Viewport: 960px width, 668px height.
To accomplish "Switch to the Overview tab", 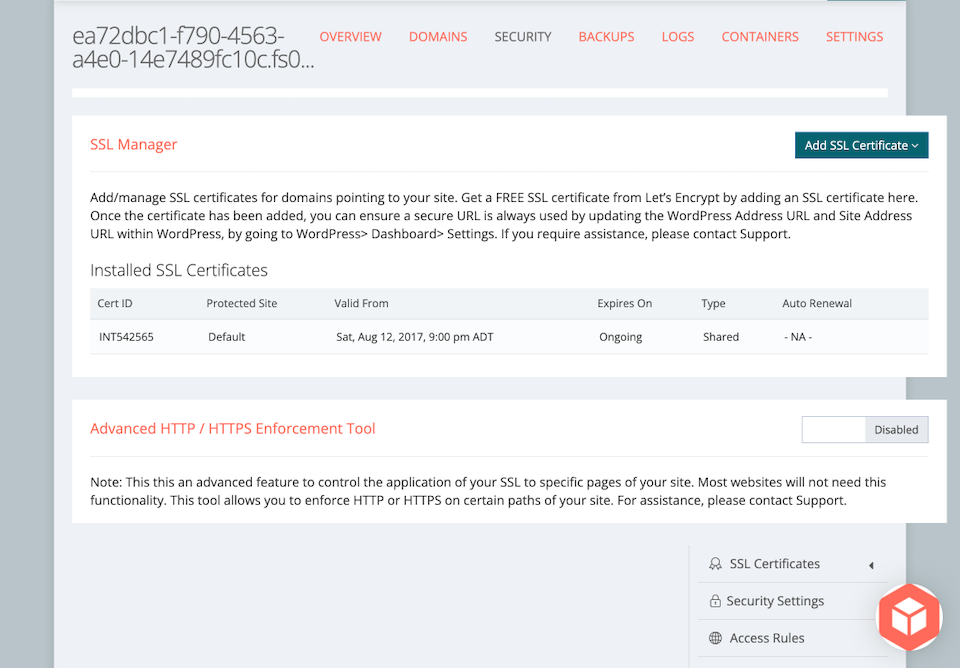I will tap(350, 37).
